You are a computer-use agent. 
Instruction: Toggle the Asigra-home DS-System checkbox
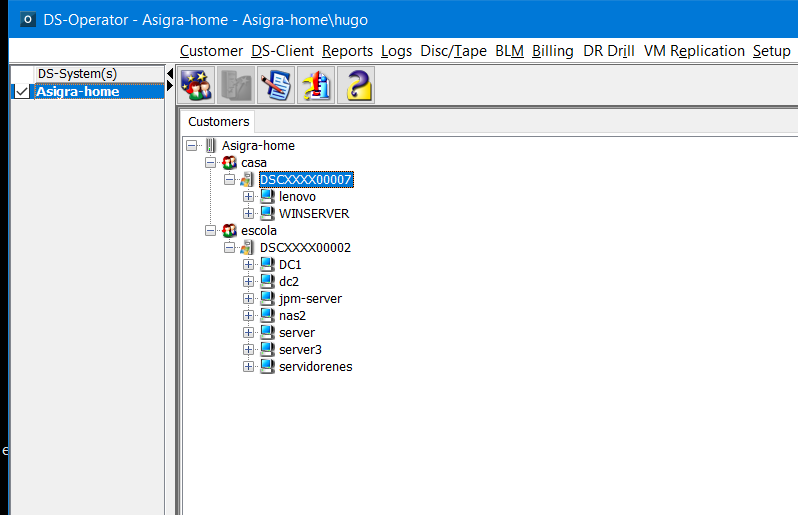tap(22, 92)
